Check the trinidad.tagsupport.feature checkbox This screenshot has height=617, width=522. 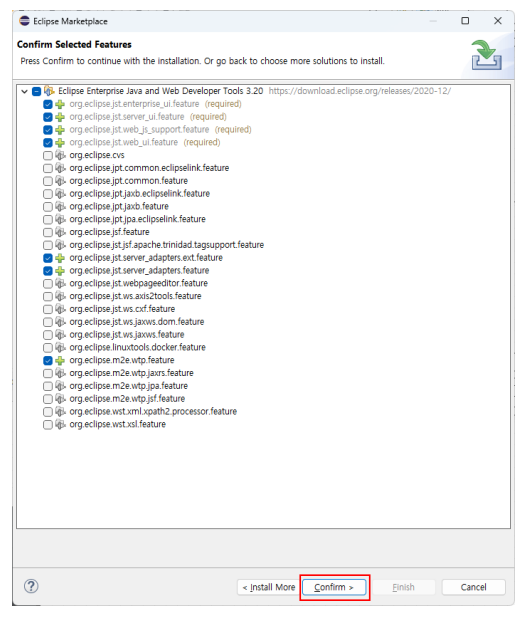[48, 245]
